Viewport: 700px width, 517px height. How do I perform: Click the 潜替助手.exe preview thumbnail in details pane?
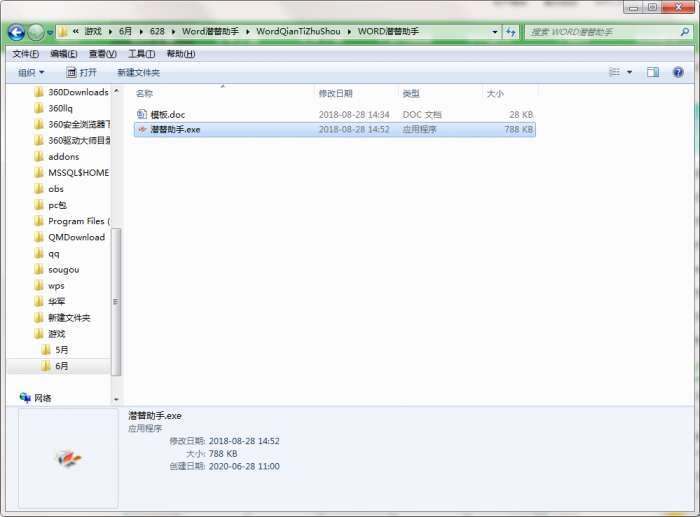68,458
